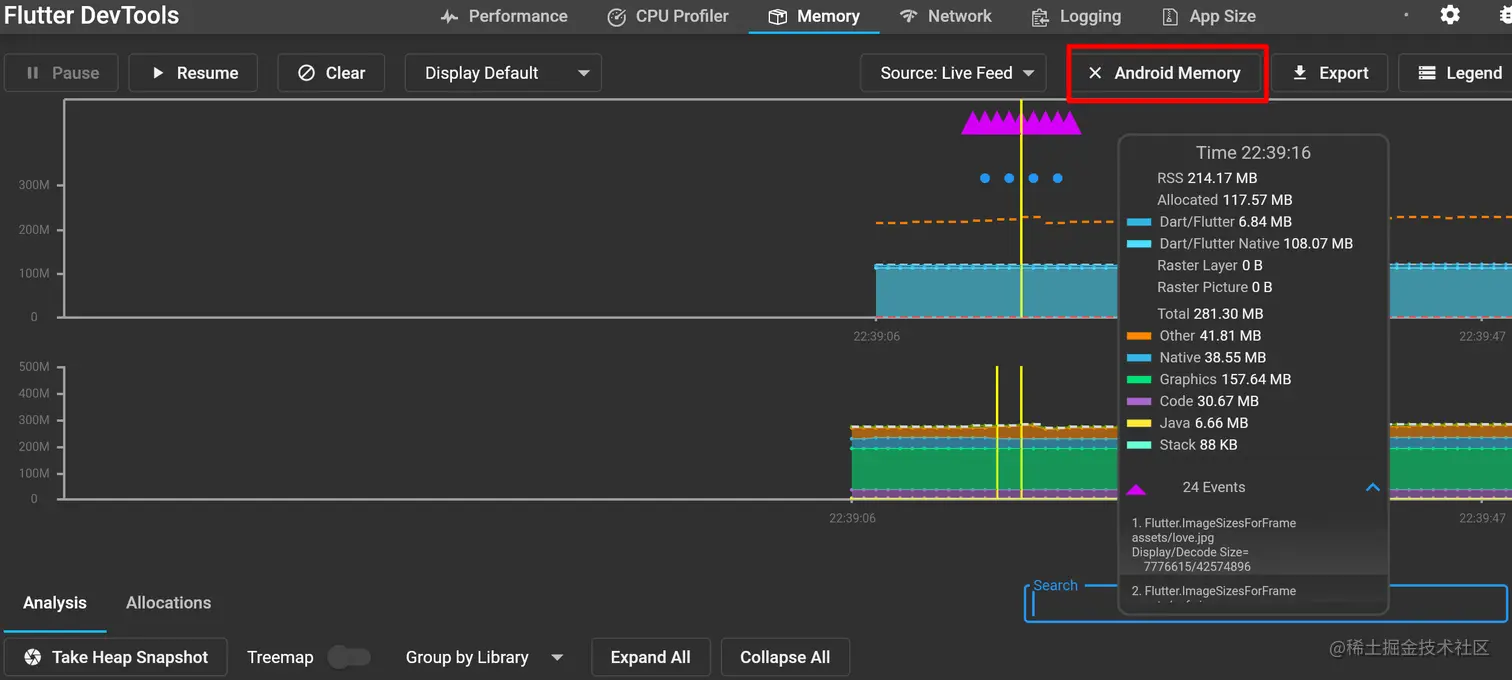This screenshot has height=680, width=1512.
Task: Click the 'Allocated 117.57 MB' value
Action: point(1225,200)
